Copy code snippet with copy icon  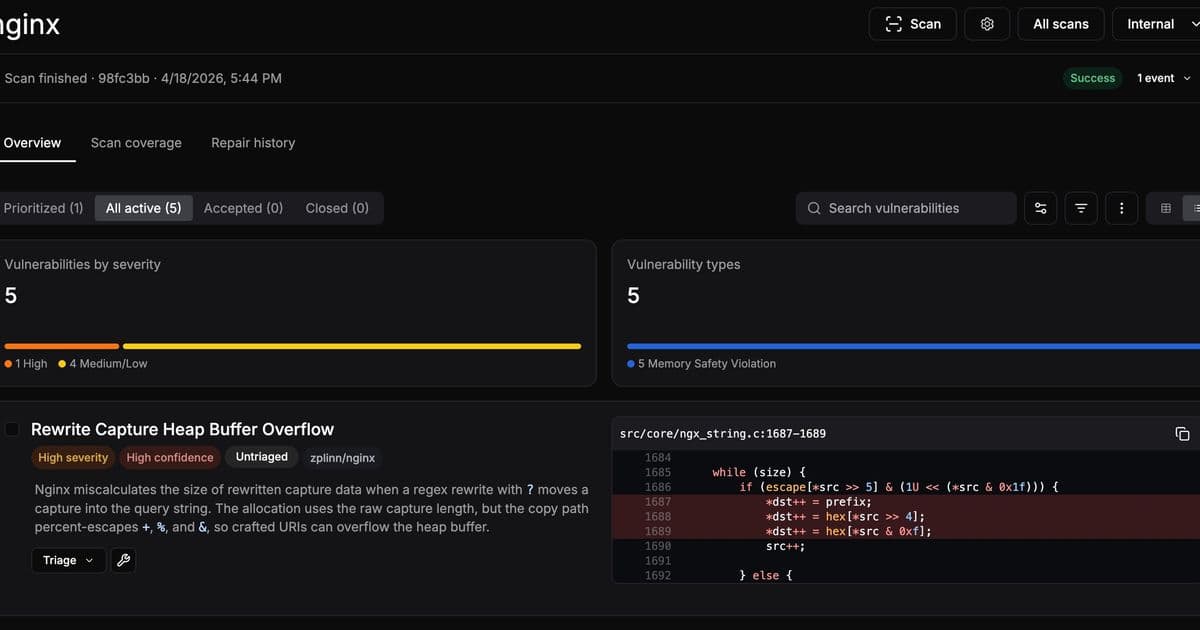click(x=1182, y=433)
